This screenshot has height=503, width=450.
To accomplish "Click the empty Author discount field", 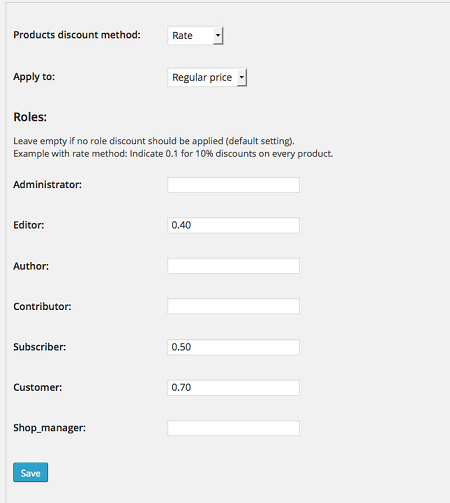I will pyautogui.click(x=233, y=266).
